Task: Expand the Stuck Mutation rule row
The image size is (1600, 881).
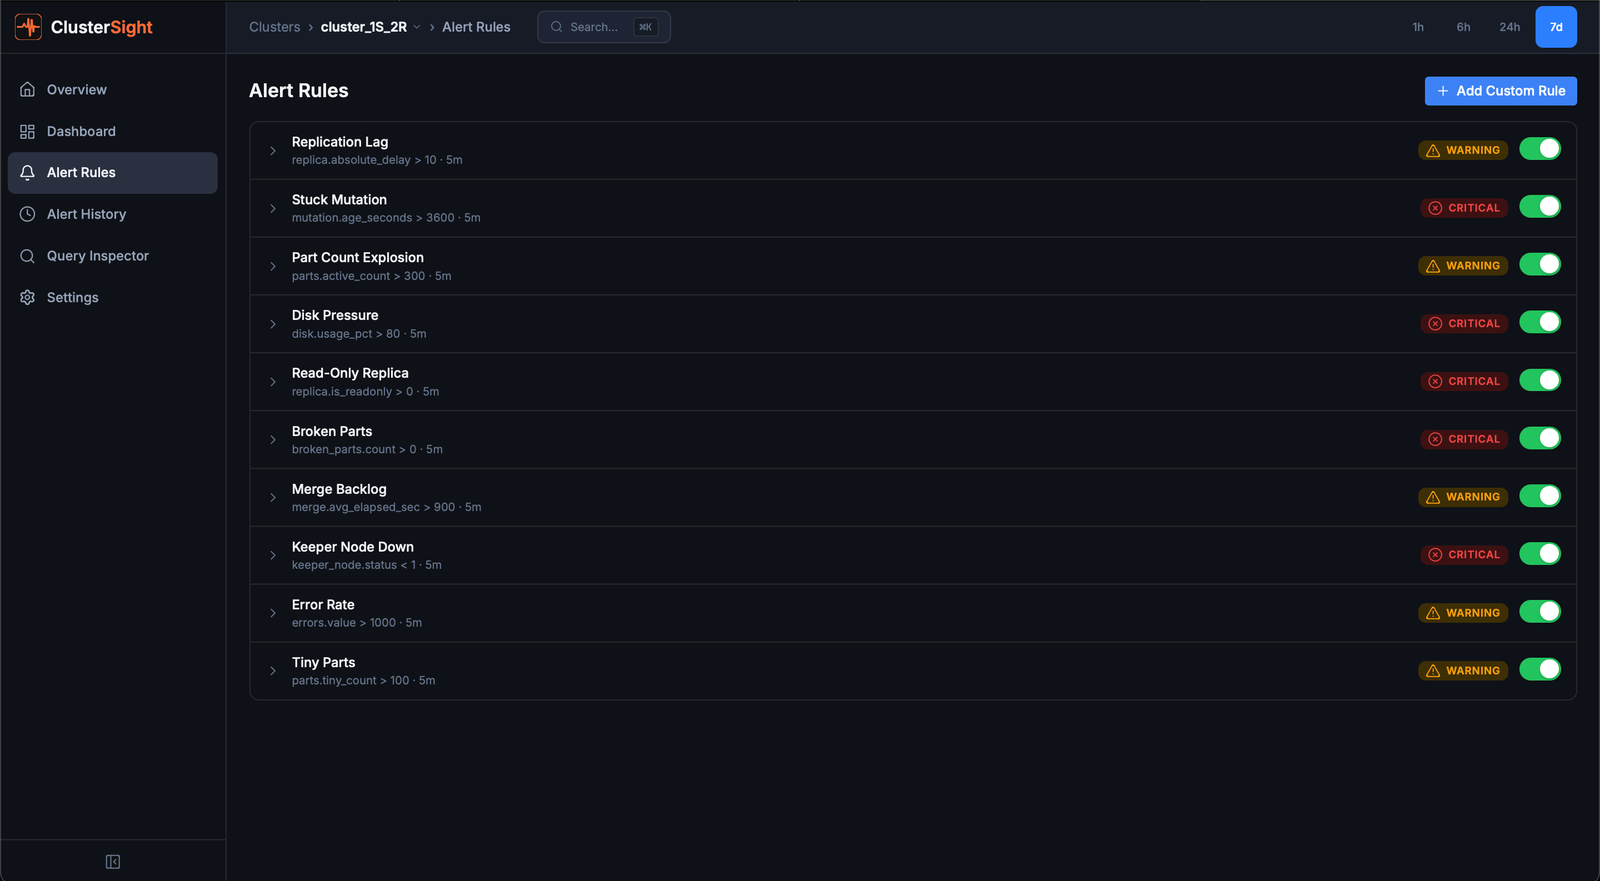Action: 273,209
